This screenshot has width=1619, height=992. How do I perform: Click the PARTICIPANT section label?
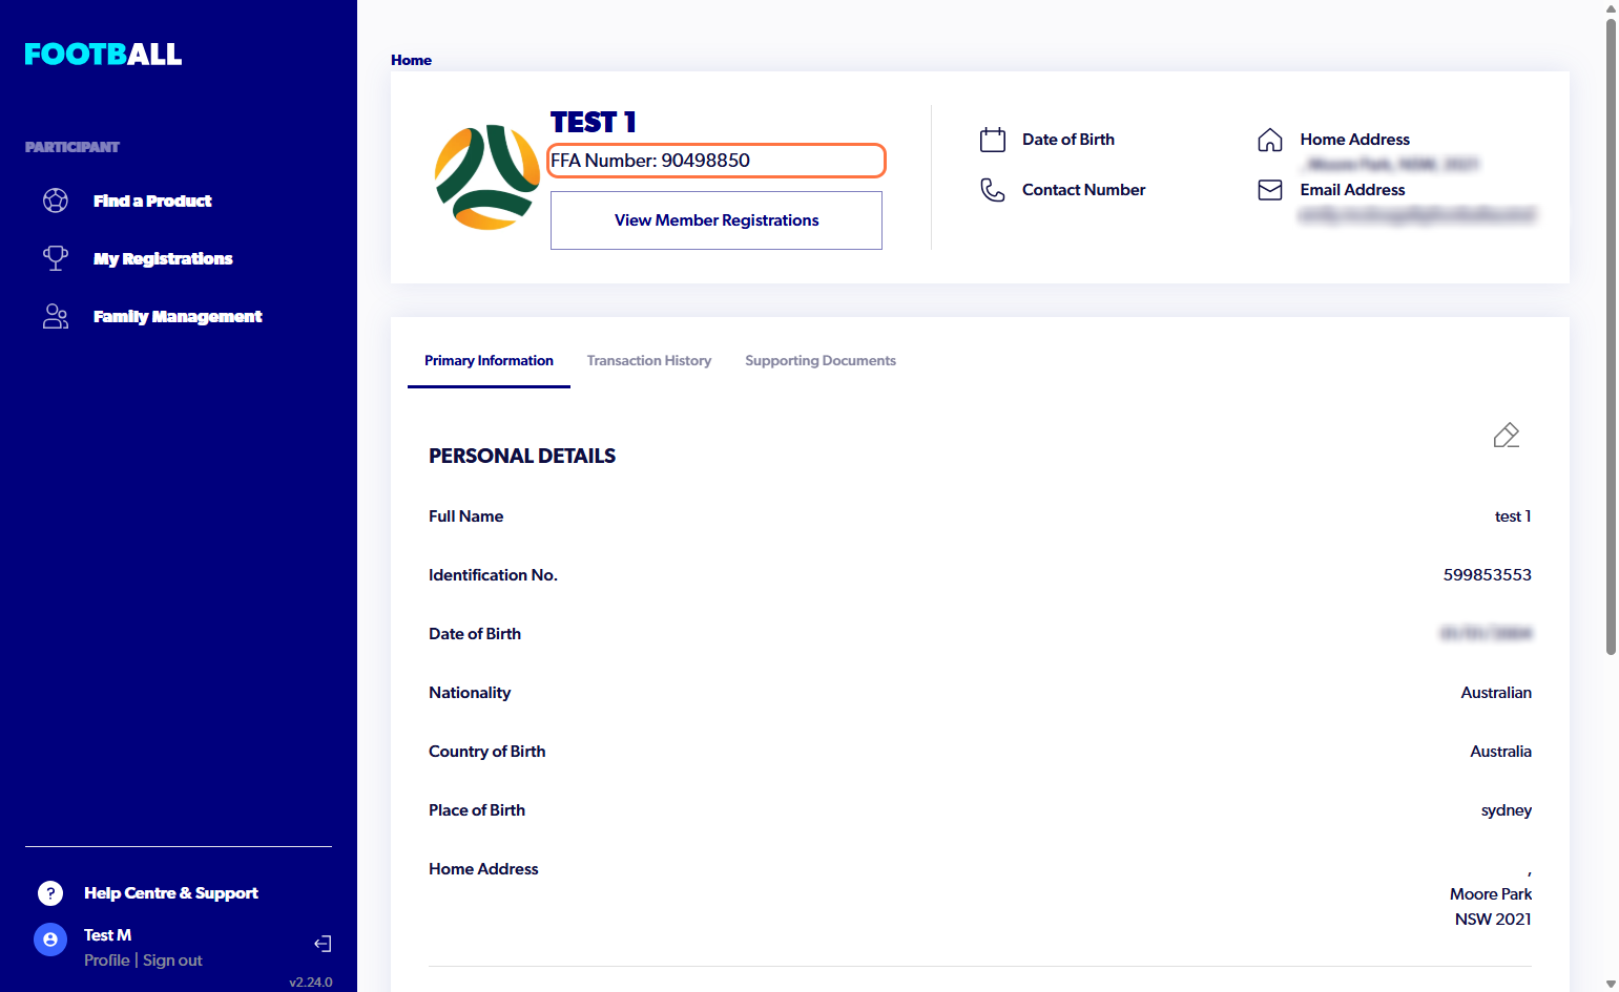[x=72, y=147]
